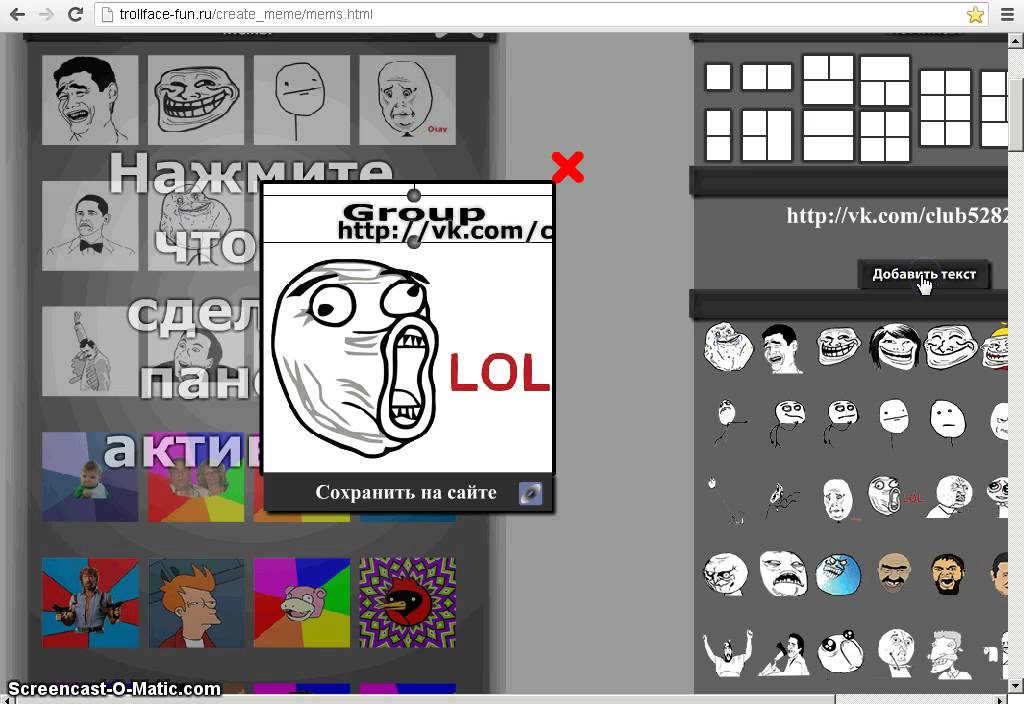
Task: Pick layout with two cells above one wide
Action: tap(828, 80)
